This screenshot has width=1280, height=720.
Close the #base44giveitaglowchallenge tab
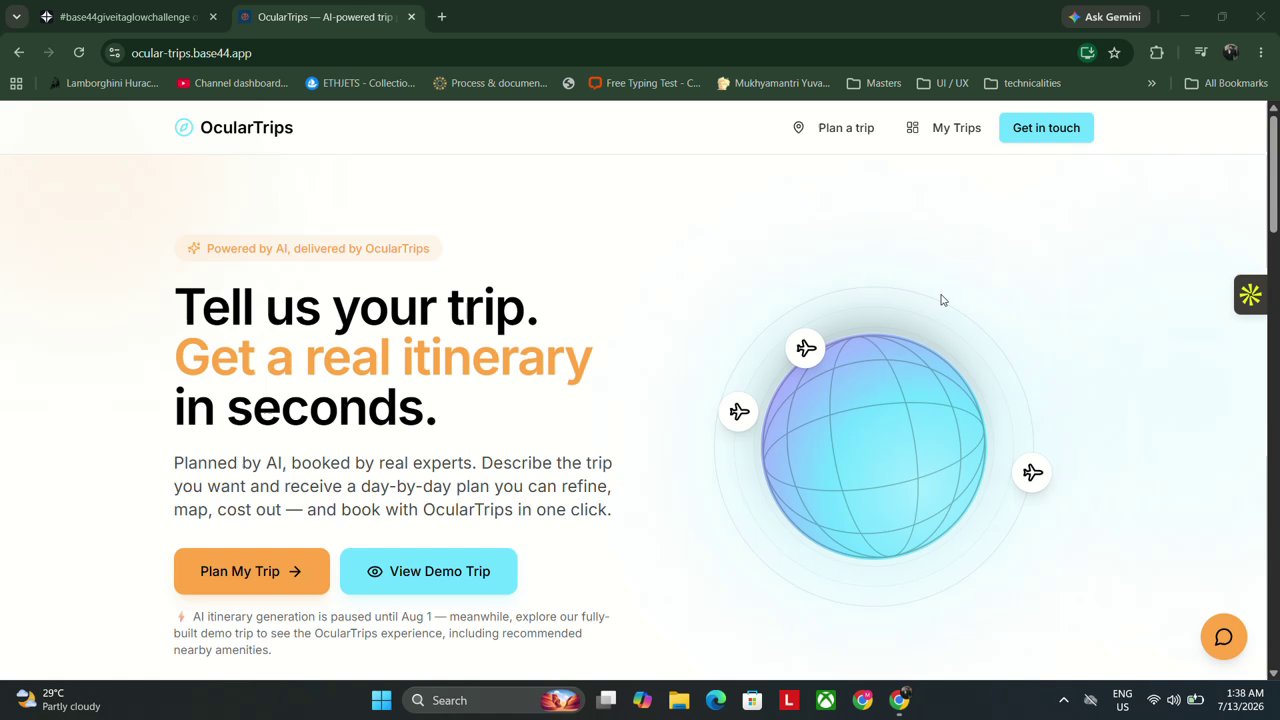click(x=213, y=17)
